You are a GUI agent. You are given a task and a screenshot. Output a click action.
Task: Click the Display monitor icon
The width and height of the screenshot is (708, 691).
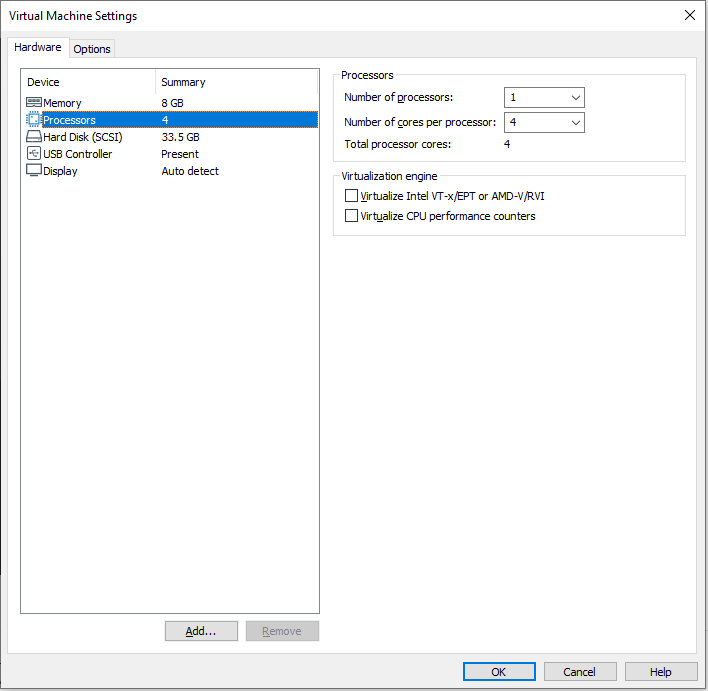34,171
